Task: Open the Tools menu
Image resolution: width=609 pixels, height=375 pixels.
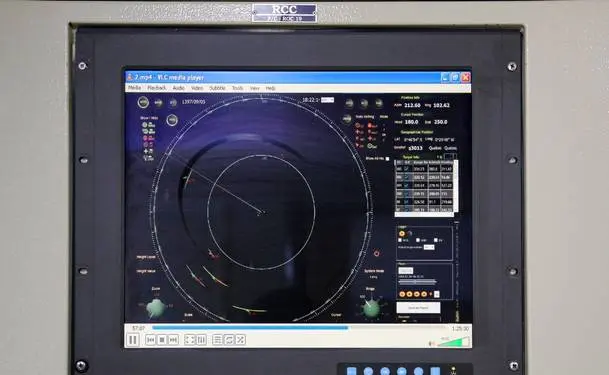Action: tap(237, 89)
